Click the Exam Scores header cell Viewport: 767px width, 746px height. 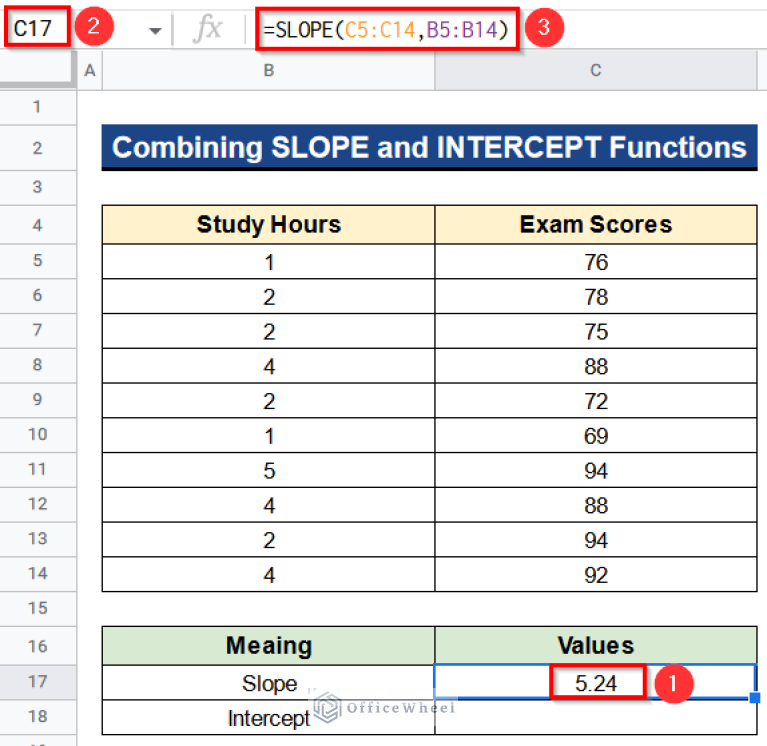(x=596, y=225)
